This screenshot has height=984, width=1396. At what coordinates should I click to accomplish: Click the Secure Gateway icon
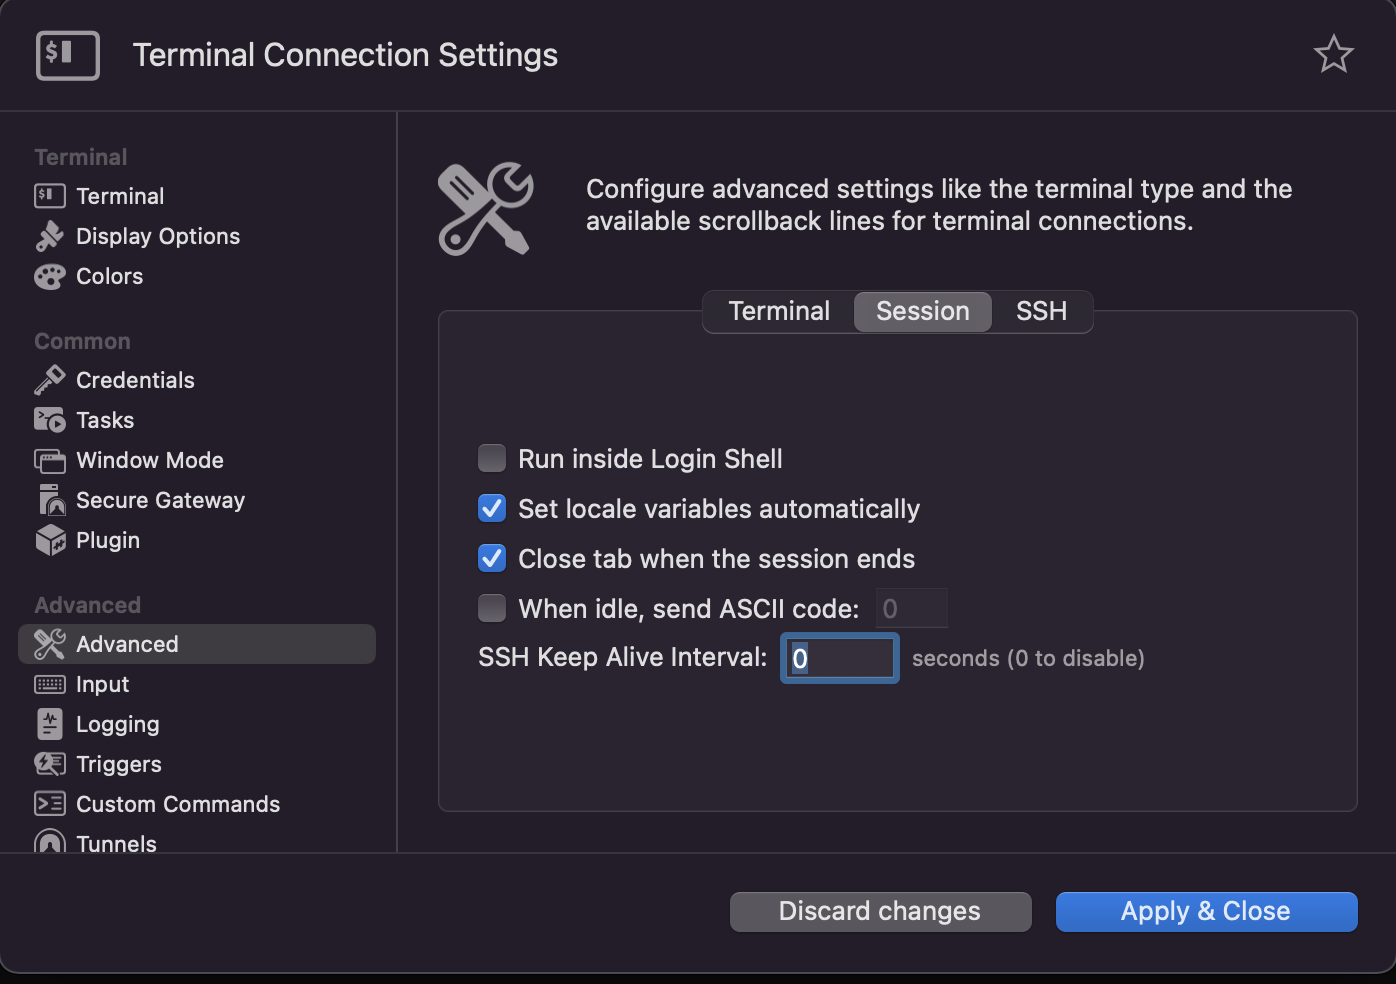(49, 500)
